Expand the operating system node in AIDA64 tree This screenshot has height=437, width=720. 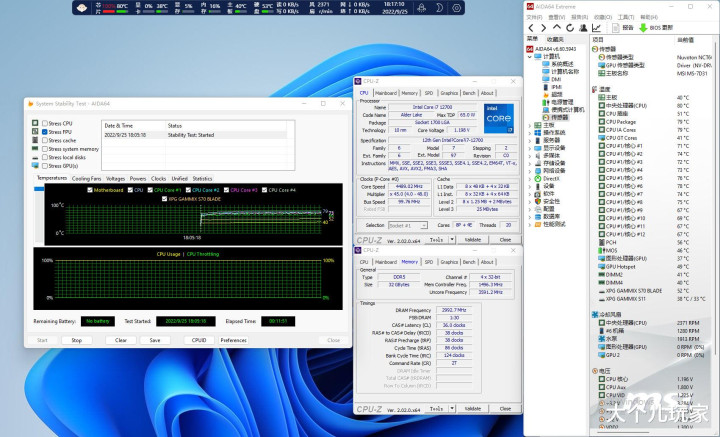click(x=530, y=133)
